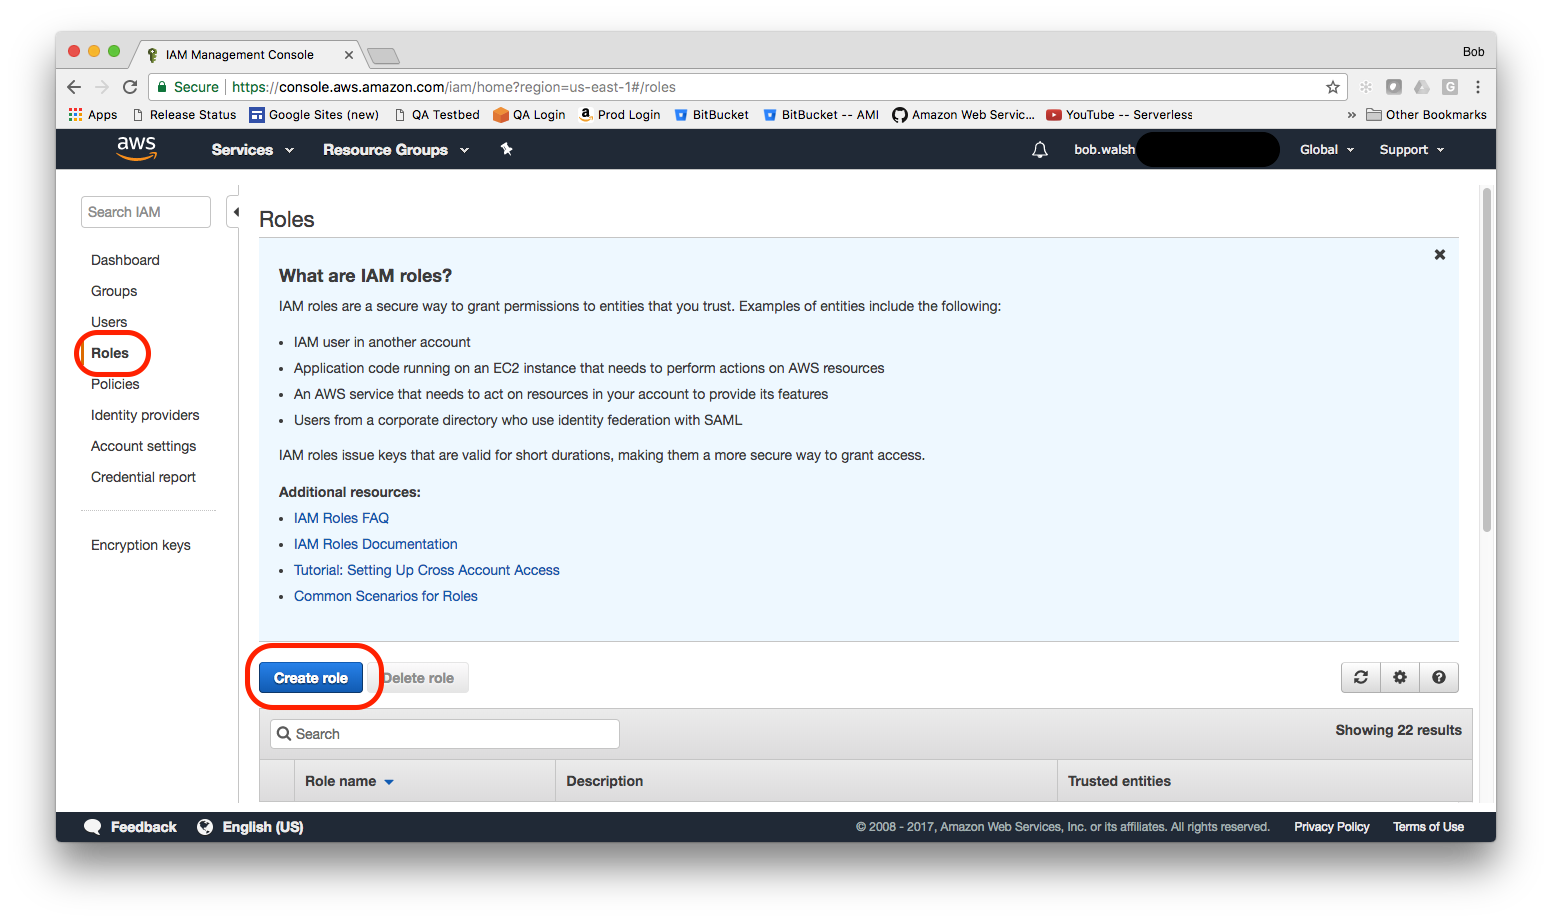This screenshot has width=1552, height=922.
Task: Collapse the IAM sidebar with arrow handle
Action: coord(235,212)
